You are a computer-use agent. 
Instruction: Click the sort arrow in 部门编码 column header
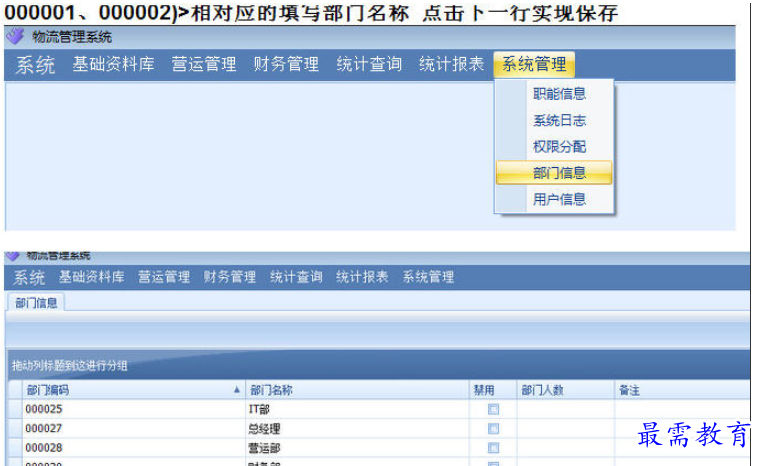point(237,390)
